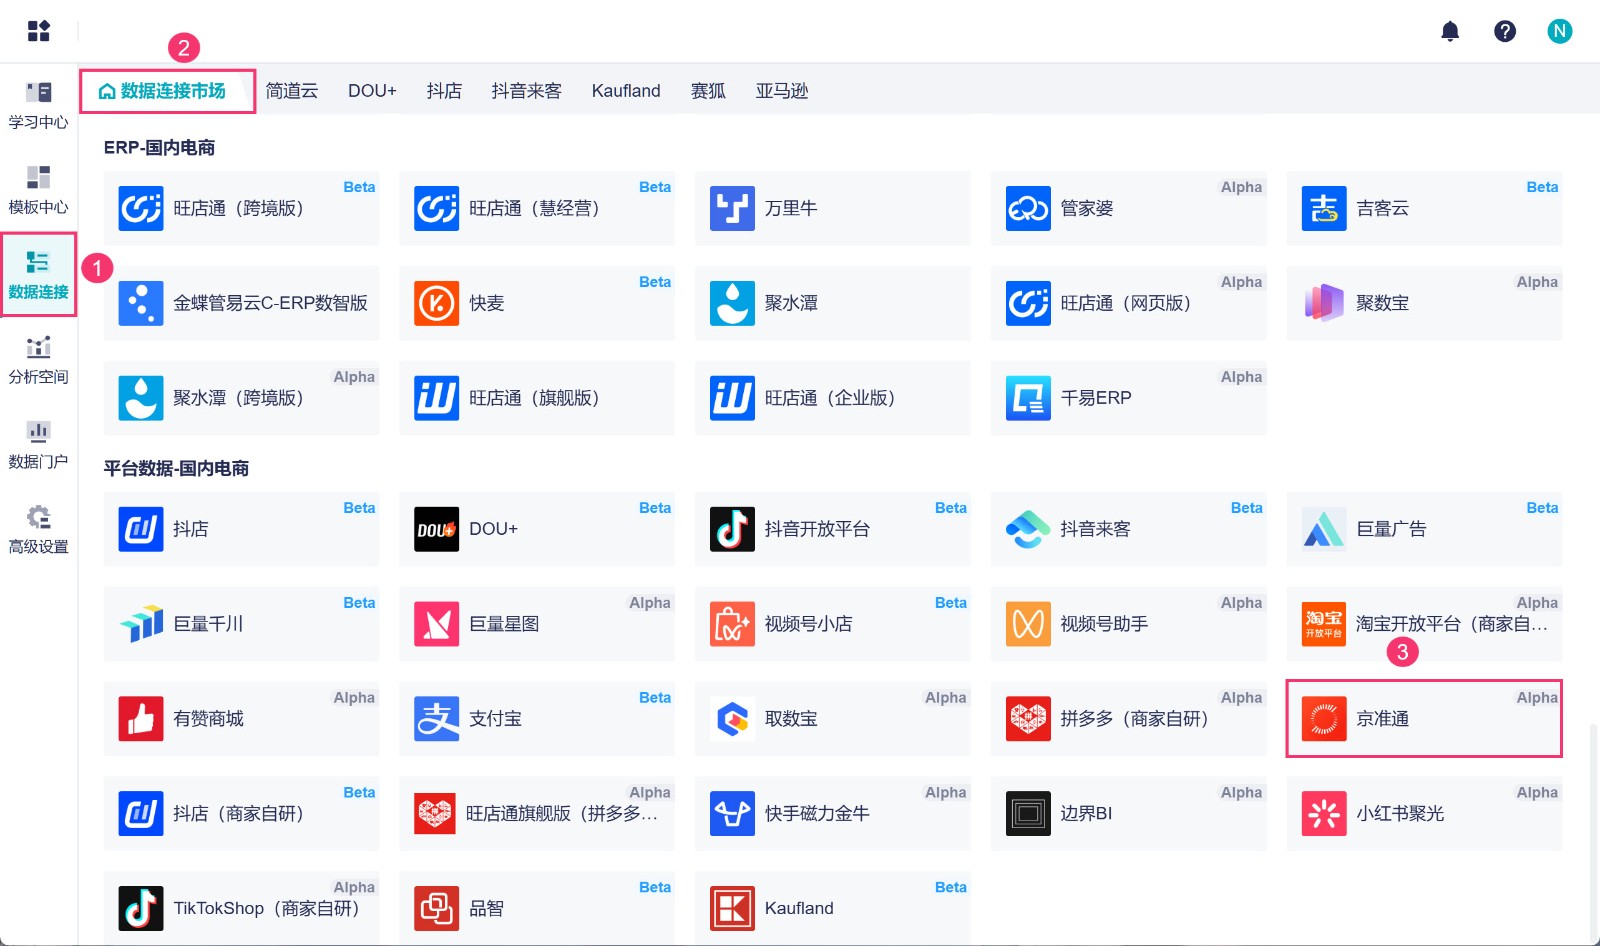Screen dimensions: 1600x946
Task: Open the notifications bell
Action: tap(1450, 31)
